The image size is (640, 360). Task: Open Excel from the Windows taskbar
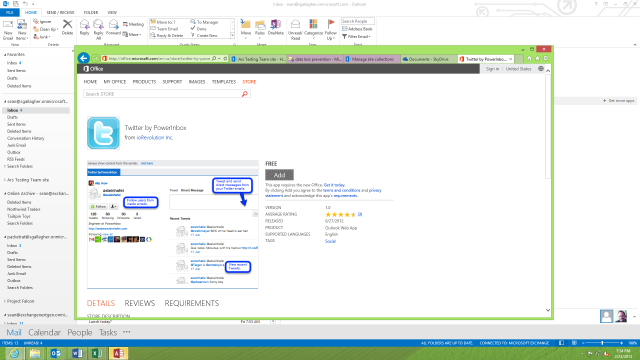97,353
